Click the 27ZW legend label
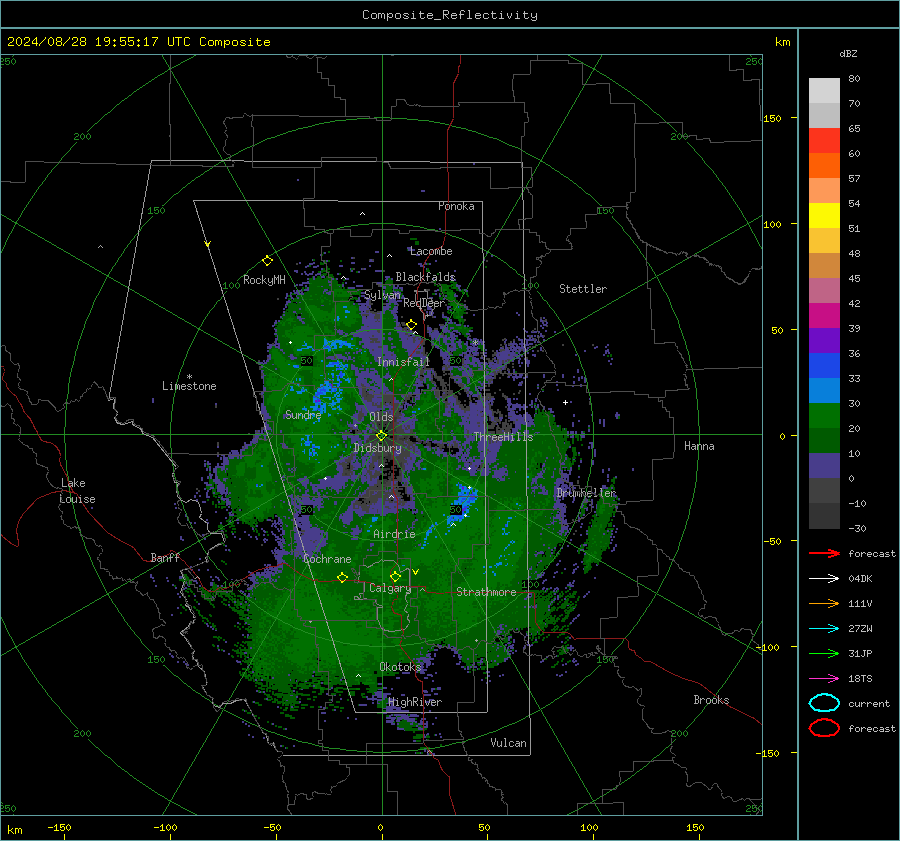The image size is (900, 841). coord(860,629)
